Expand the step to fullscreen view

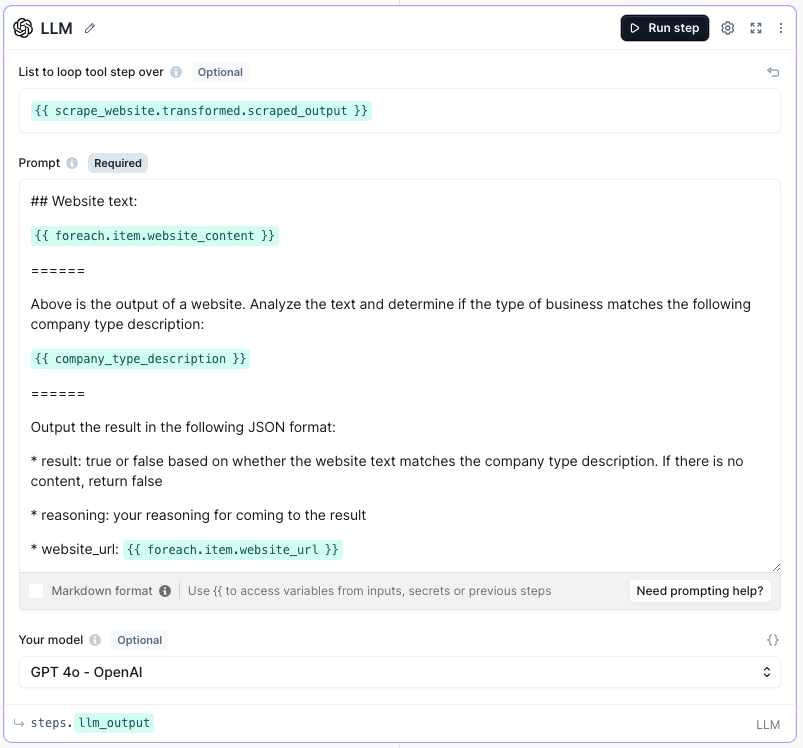point(756,28)
